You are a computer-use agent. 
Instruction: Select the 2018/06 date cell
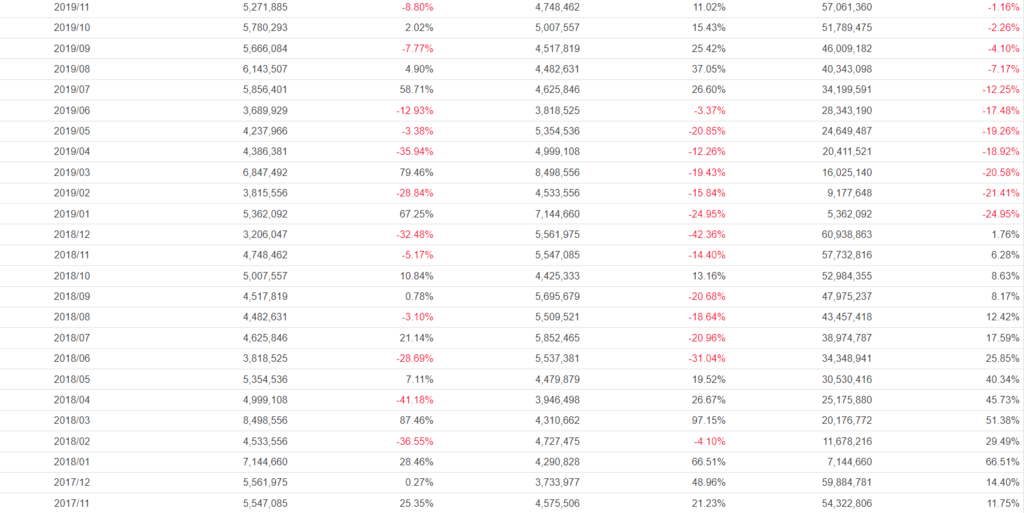coord(69,358)
